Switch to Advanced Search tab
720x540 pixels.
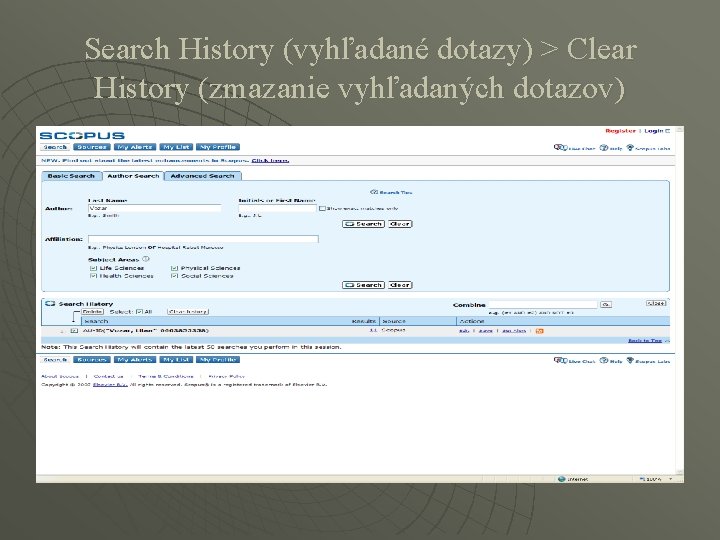(202, 176)
